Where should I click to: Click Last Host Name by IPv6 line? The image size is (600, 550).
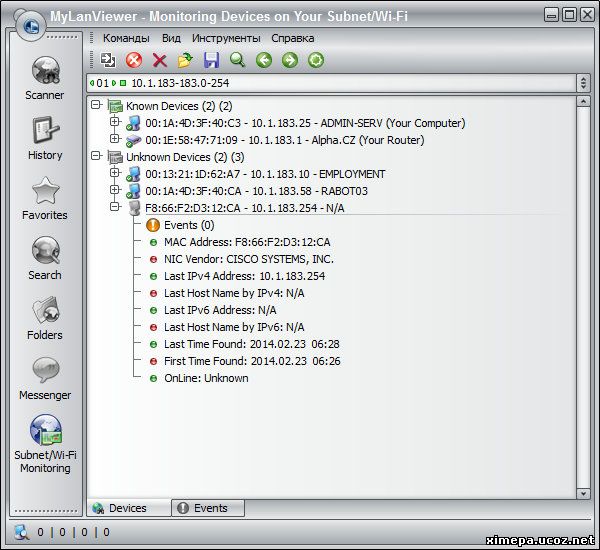(x=234, y=327)
